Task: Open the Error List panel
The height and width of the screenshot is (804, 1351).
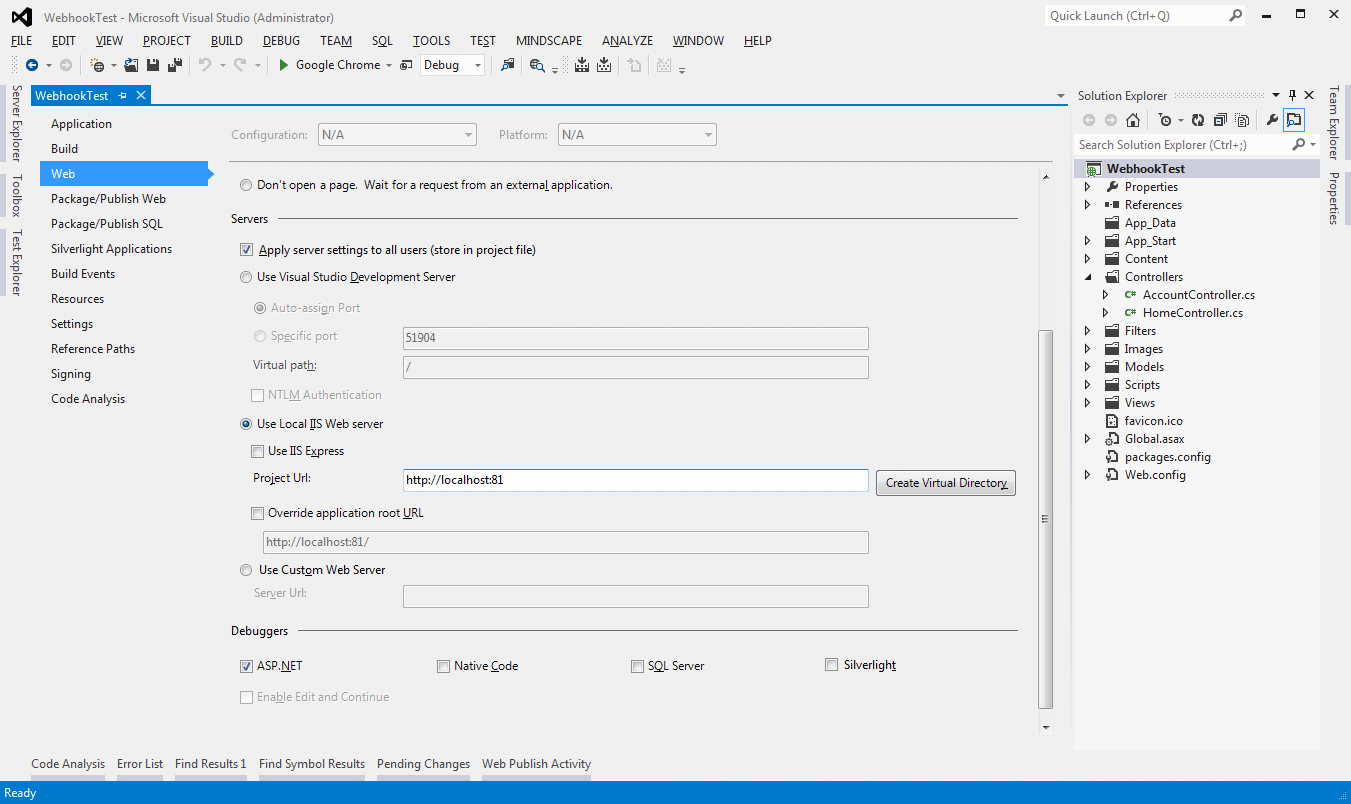Action: (x=140, y=763)
